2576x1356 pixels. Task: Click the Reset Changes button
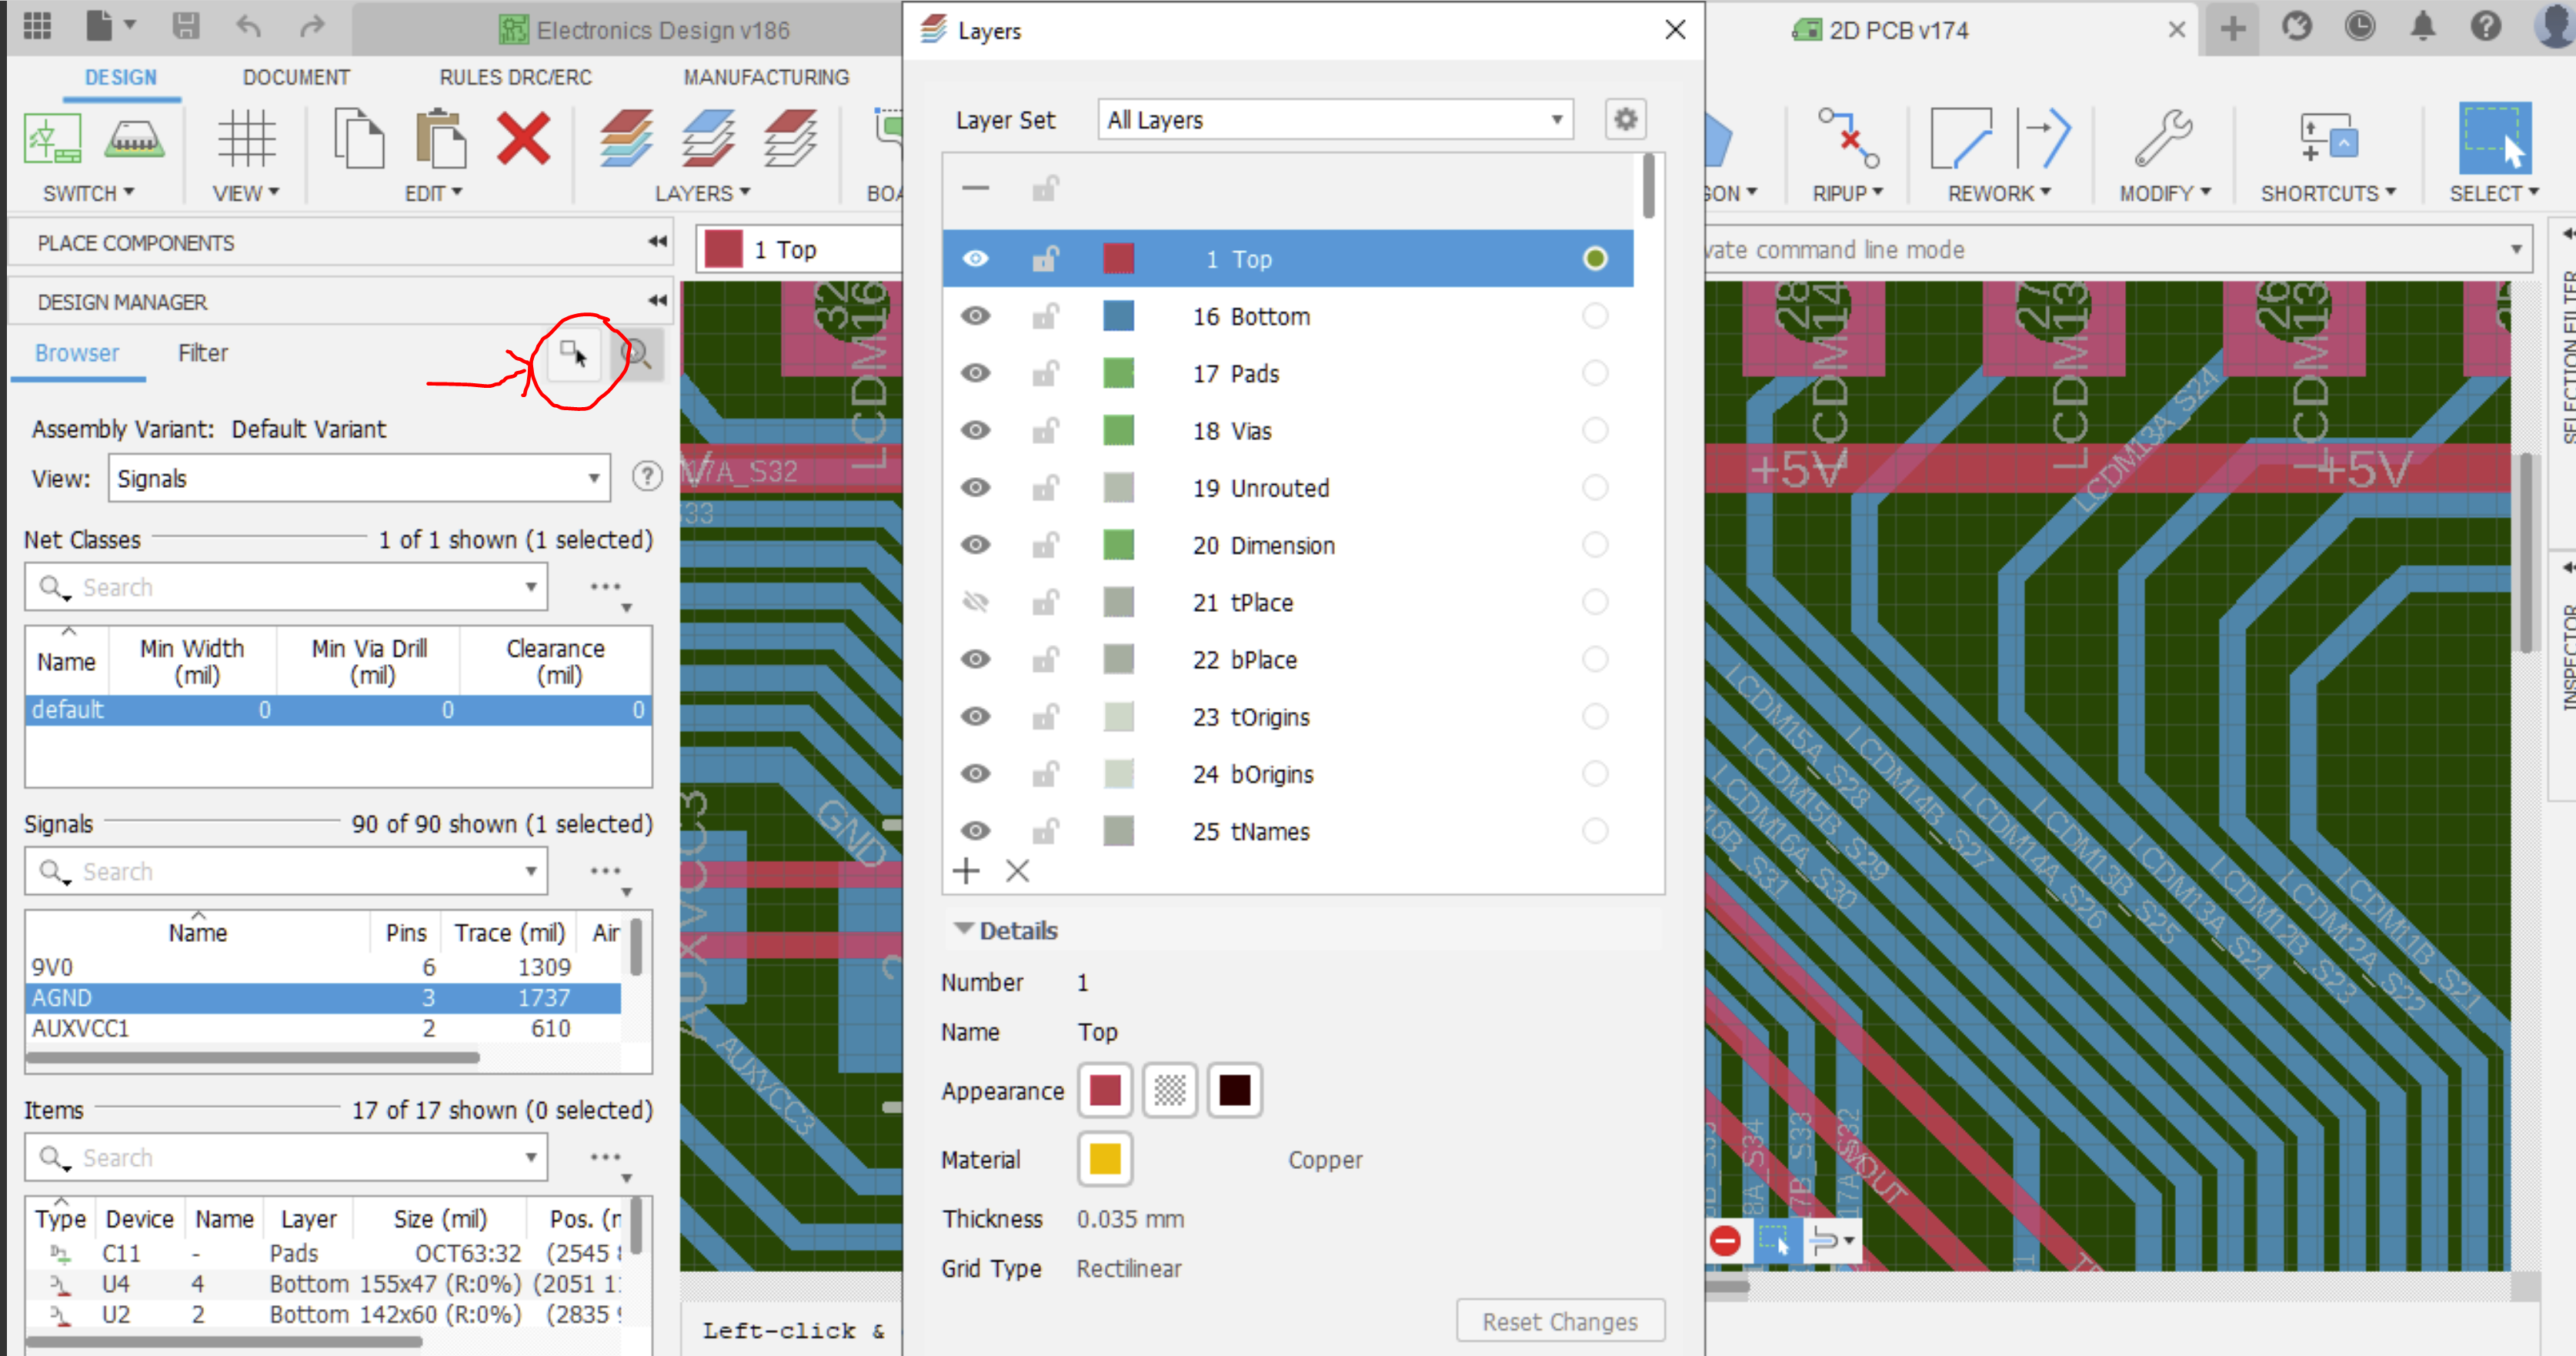1559,1320
